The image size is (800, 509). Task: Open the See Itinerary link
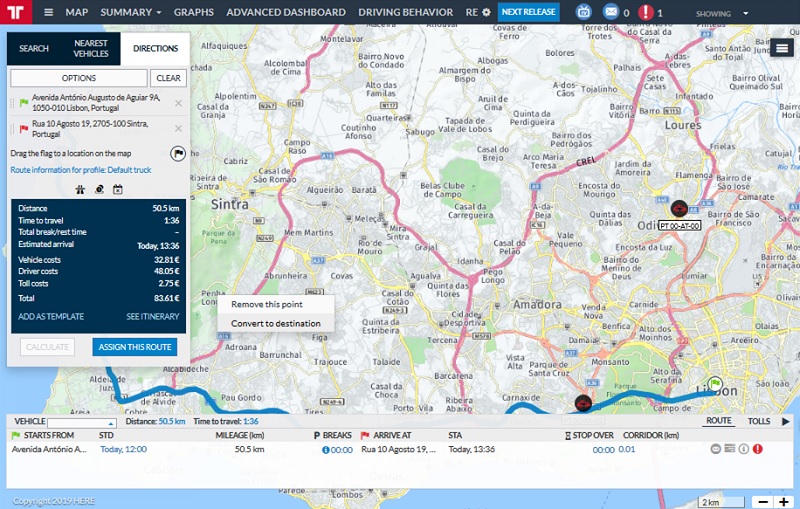click(x=152, y=316)
